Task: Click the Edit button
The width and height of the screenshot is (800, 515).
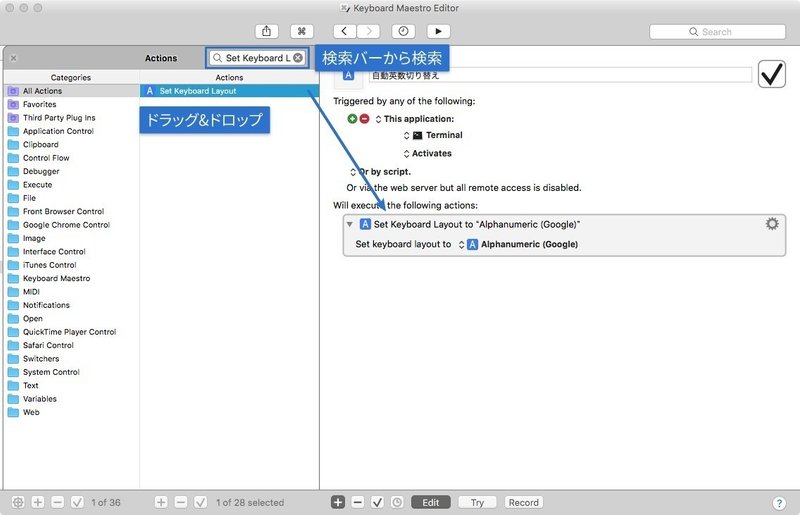Action: point(431,502)
